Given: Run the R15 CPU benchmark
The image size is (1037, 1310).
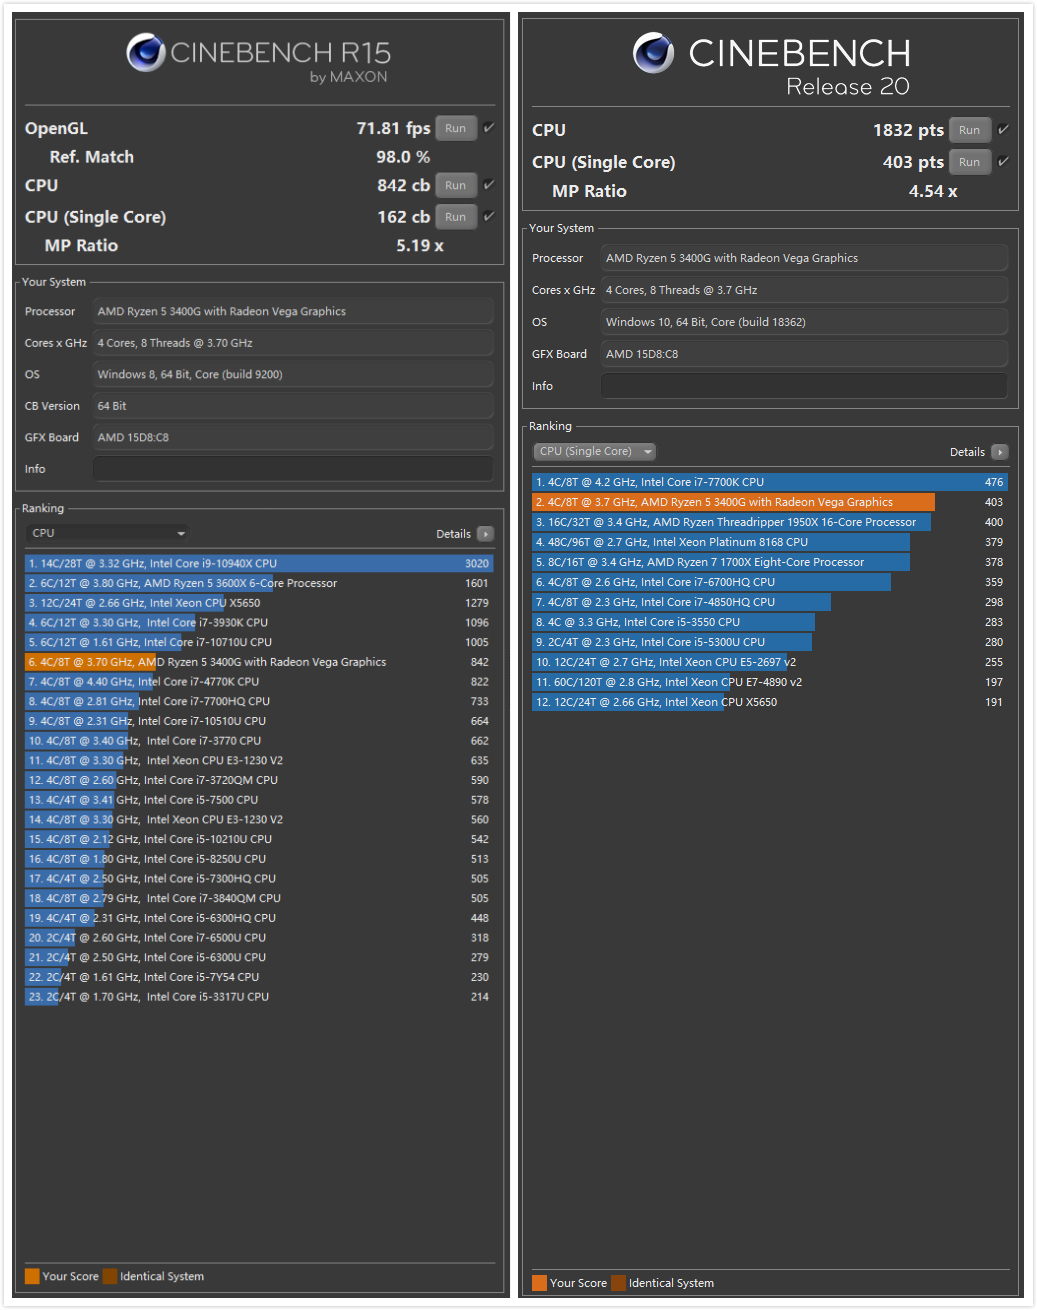Looking at the screenshot, I should tap(456, 185).
